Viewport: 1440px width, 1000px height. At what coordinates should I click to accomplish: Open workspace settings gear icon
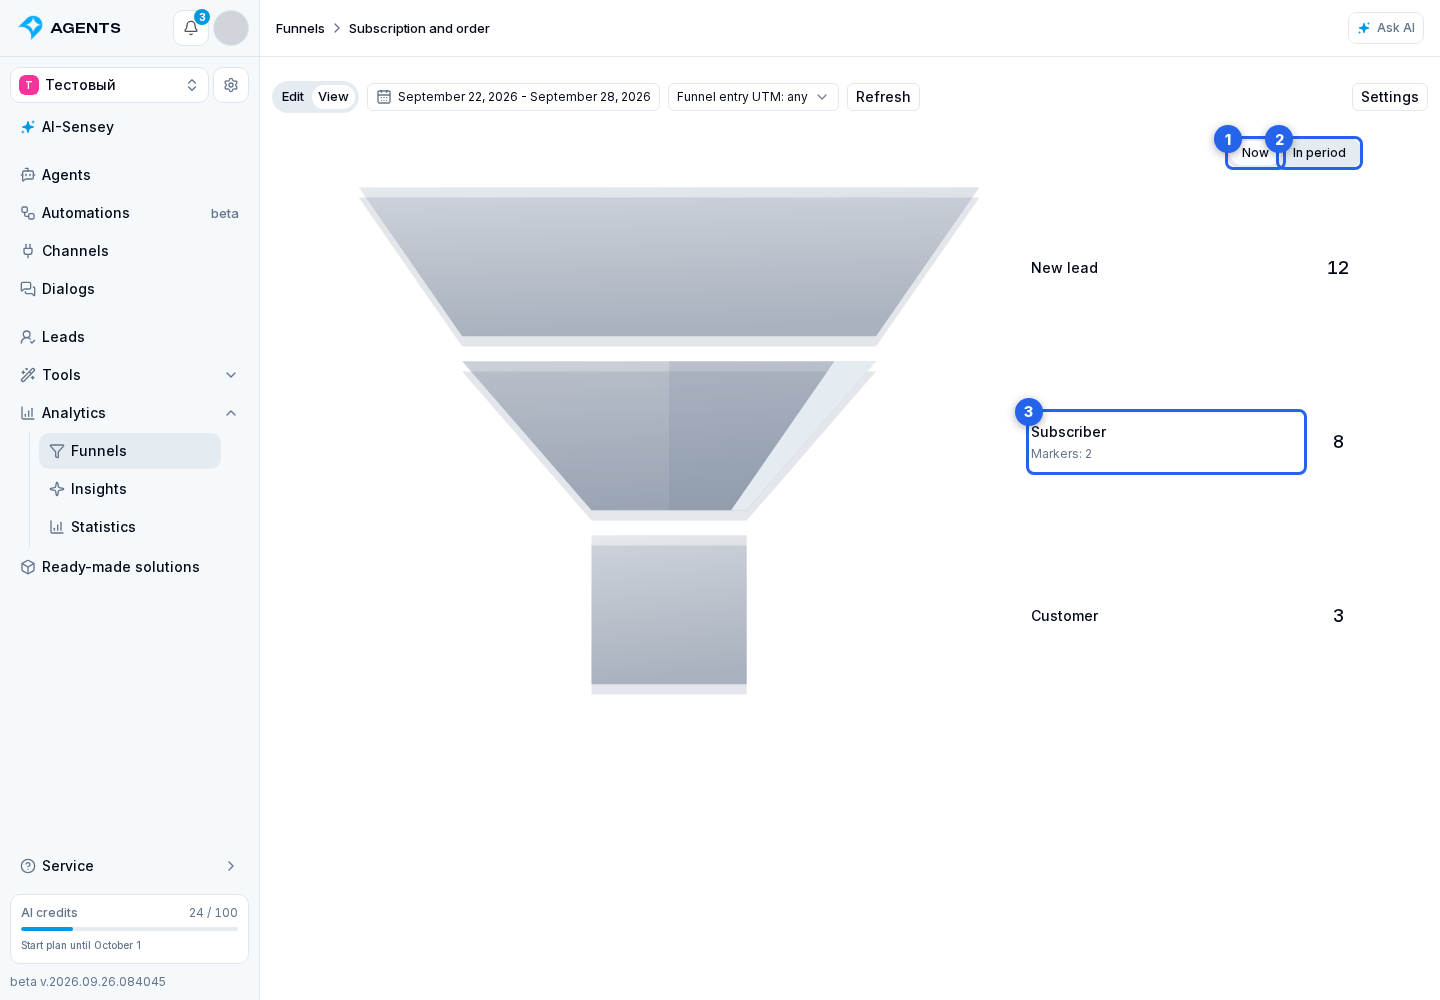[231, 85]
